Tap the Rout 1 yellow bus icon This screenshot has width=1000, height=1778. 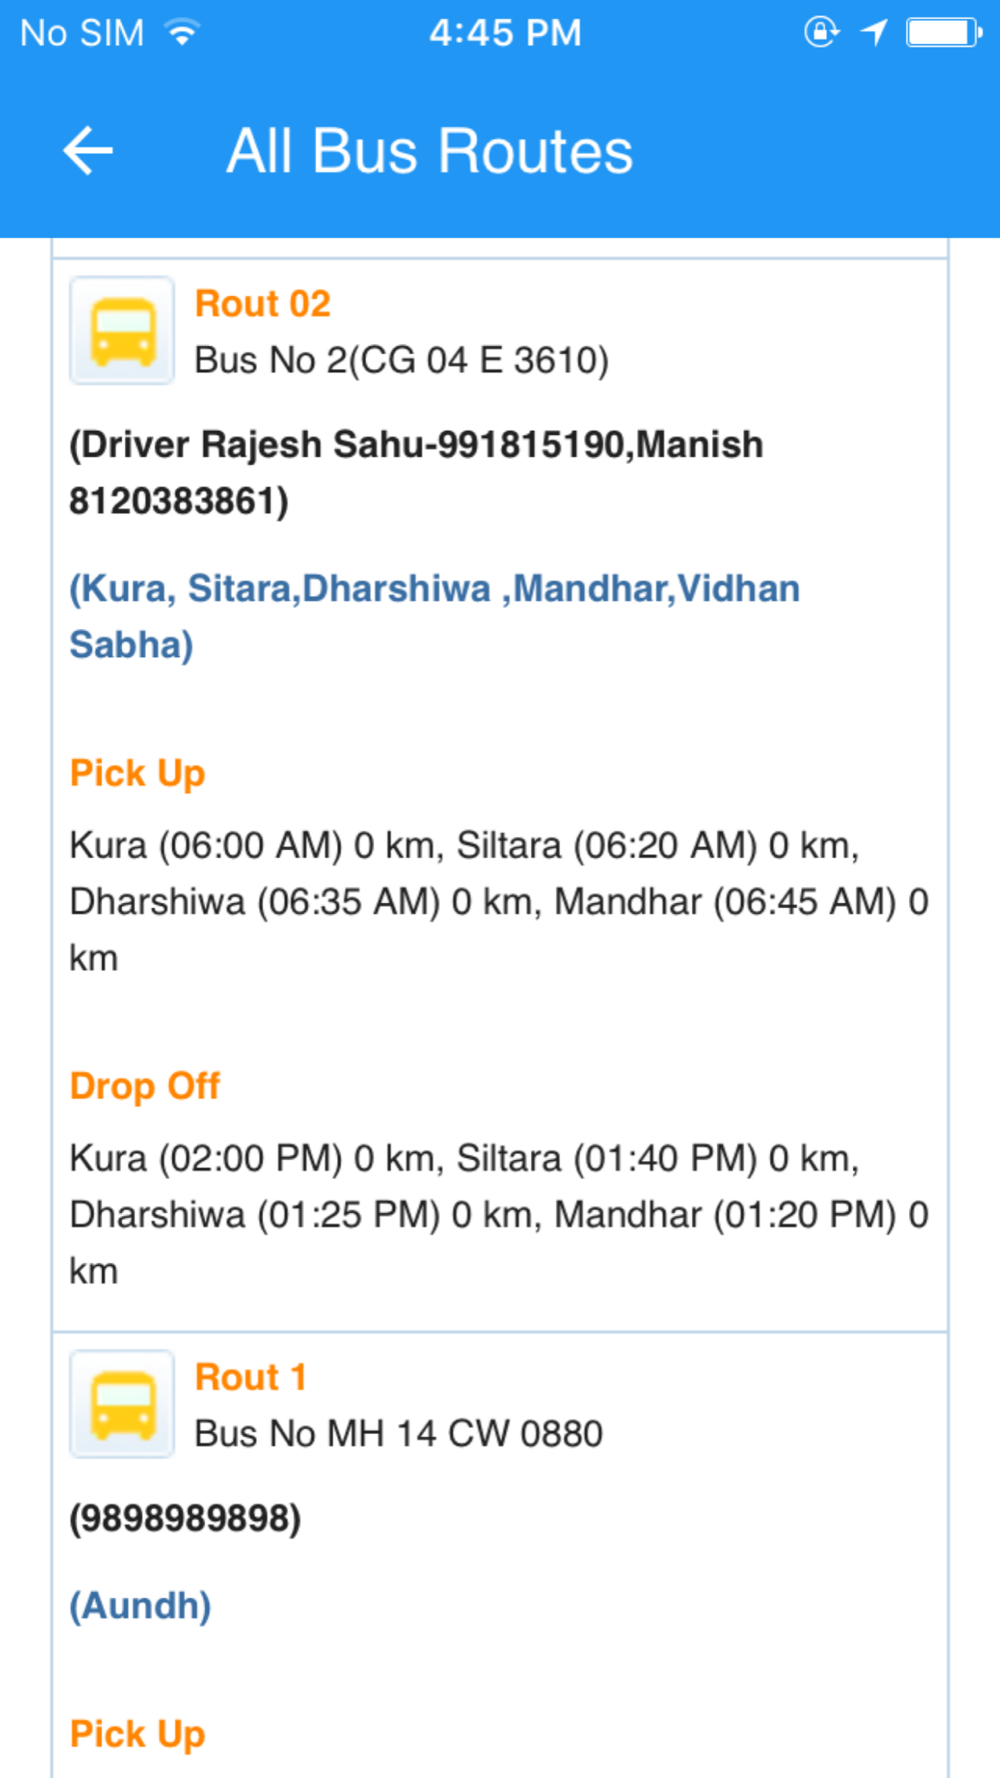[122, 1404]
